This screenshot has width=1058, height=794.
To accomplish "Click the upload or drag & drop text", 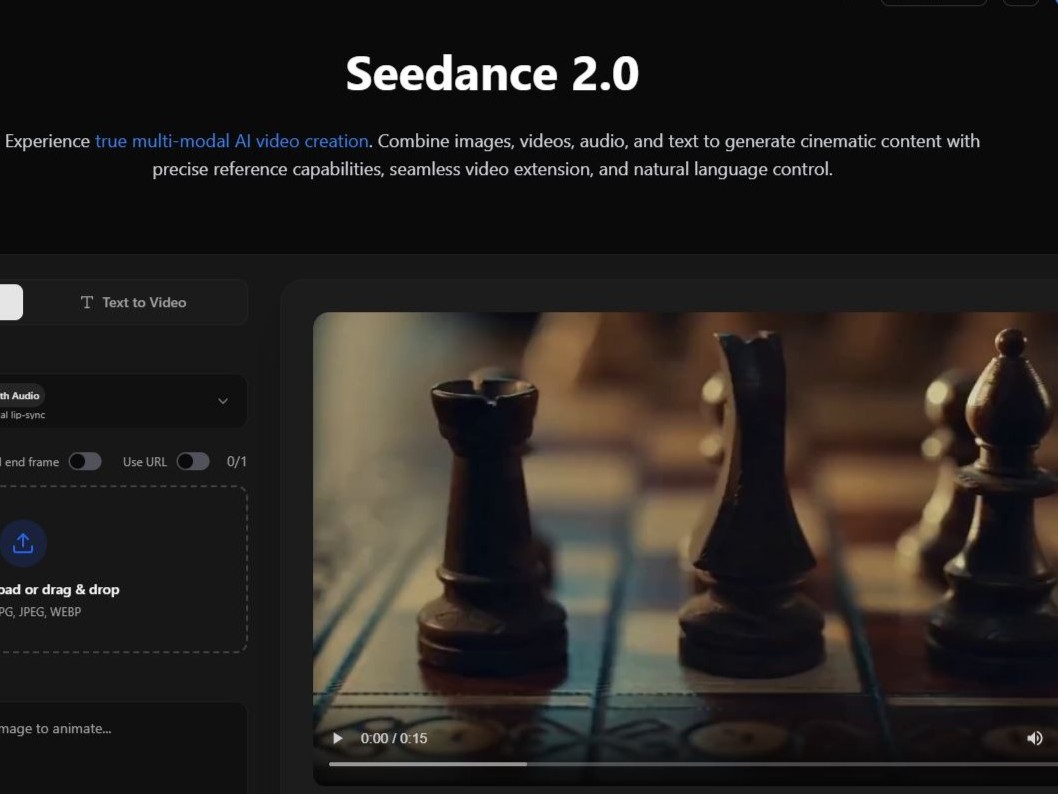I will 59,589.
